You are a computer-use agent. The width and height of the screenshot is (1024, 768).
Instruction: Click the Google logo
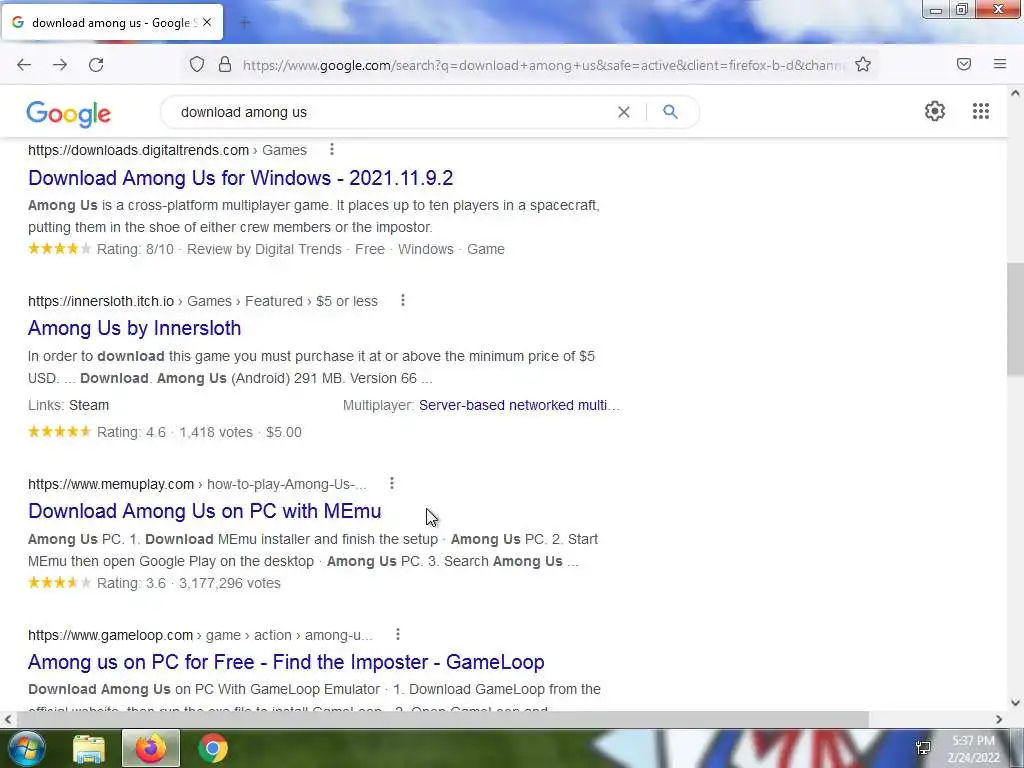69,114
